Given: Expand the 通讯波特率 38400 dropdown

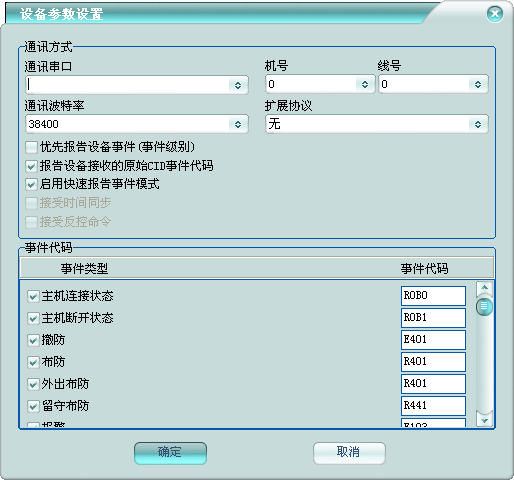Looking at the screenshot, I should click(238, 124).
